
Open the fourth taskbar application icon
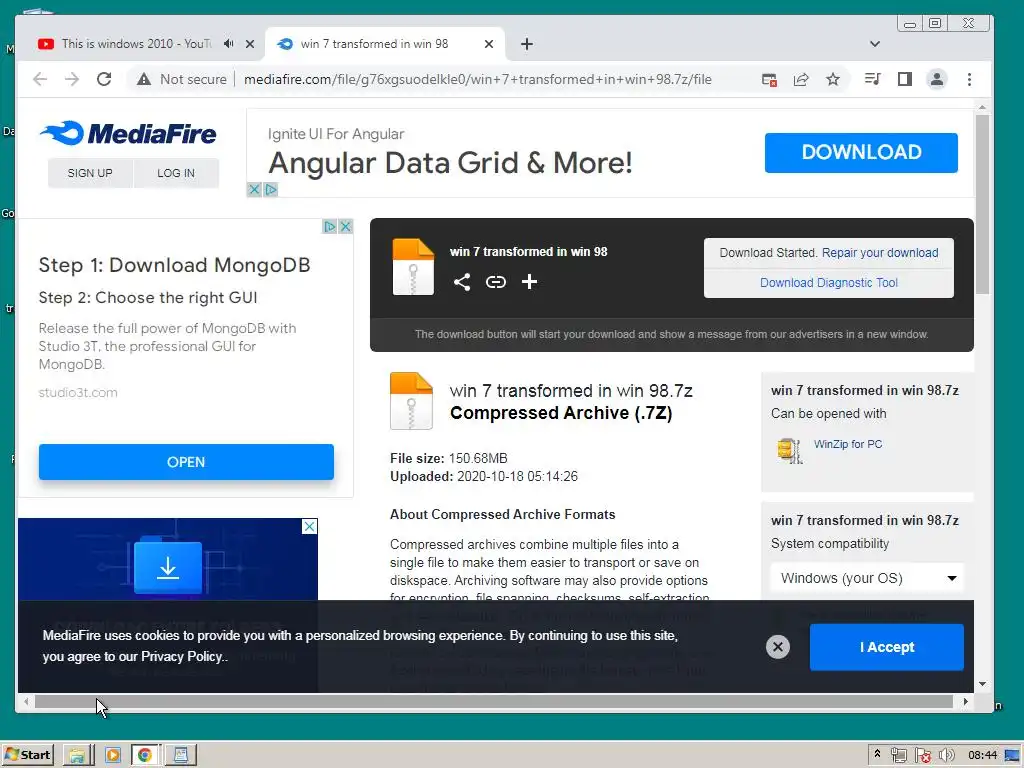point(180,756)
